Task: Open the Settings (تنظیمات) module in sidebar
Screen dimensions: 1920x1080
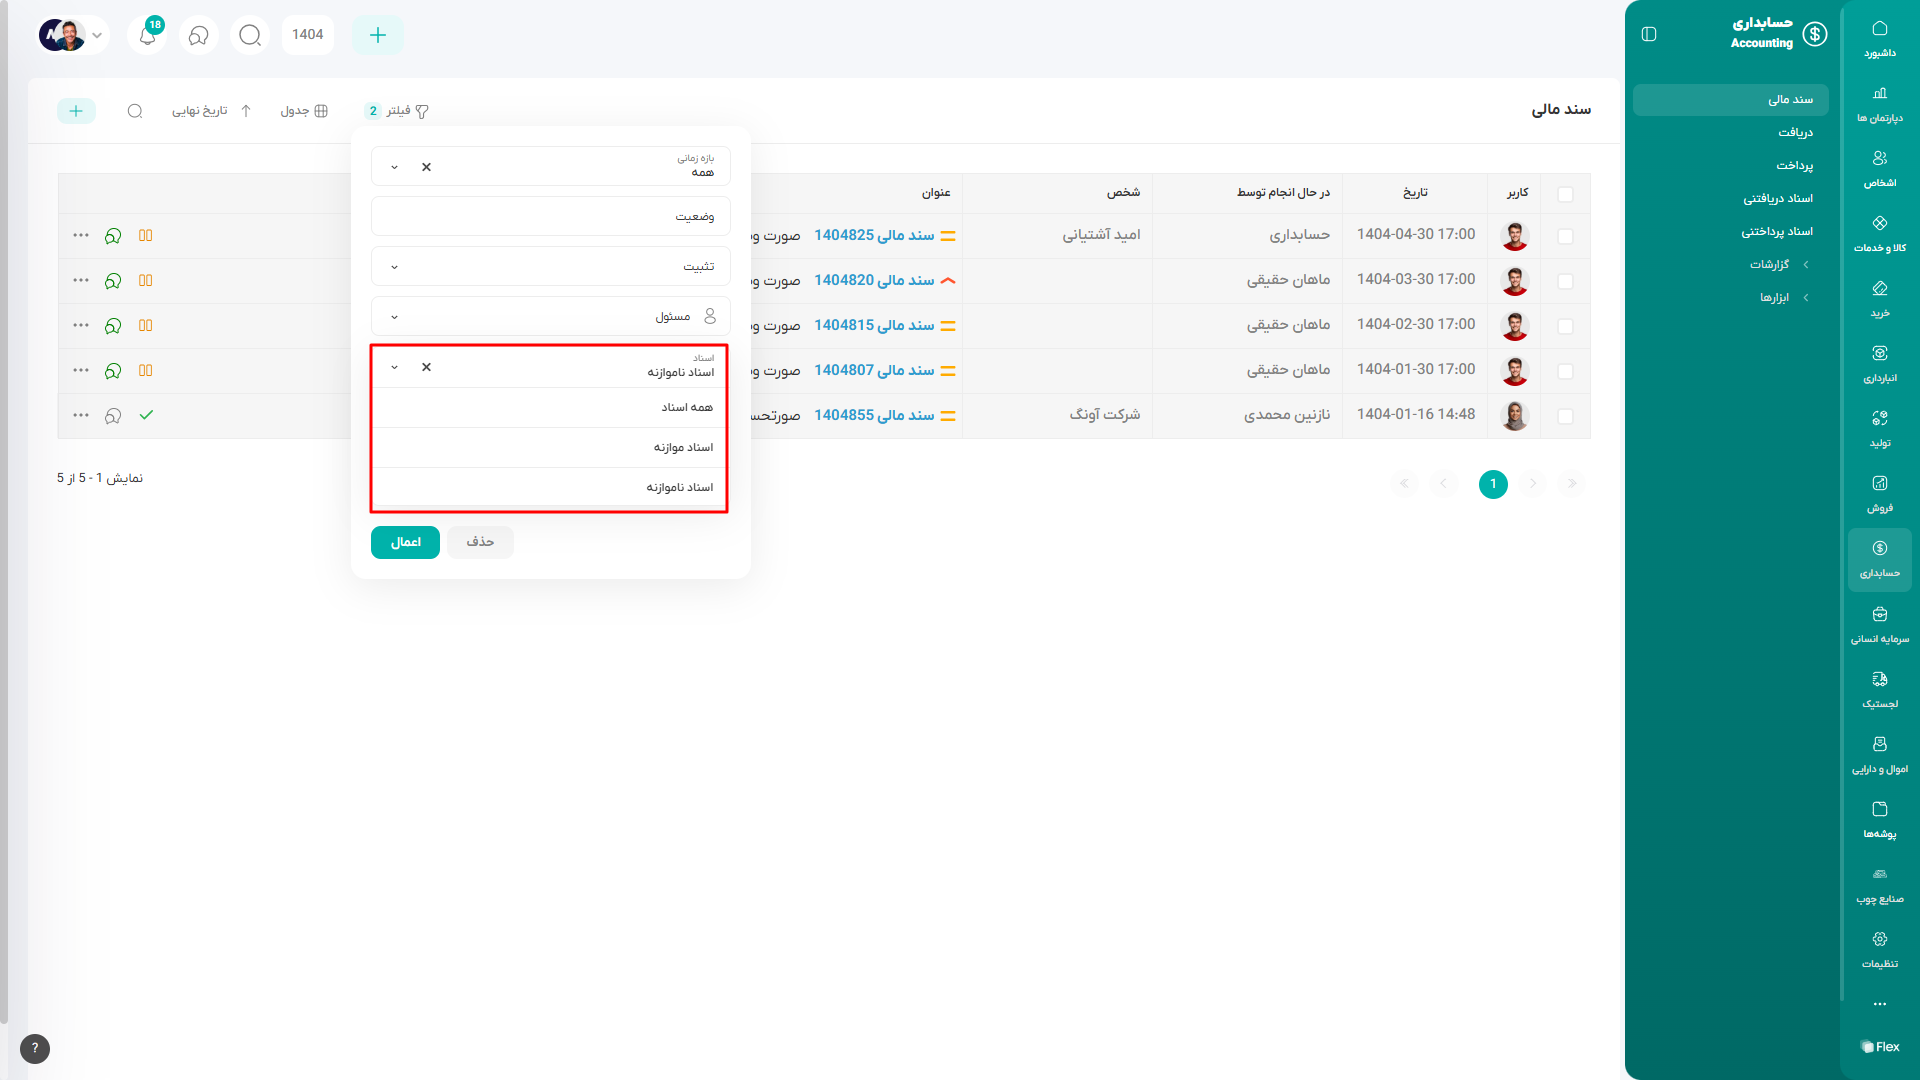Action: tap(1879, 949)
